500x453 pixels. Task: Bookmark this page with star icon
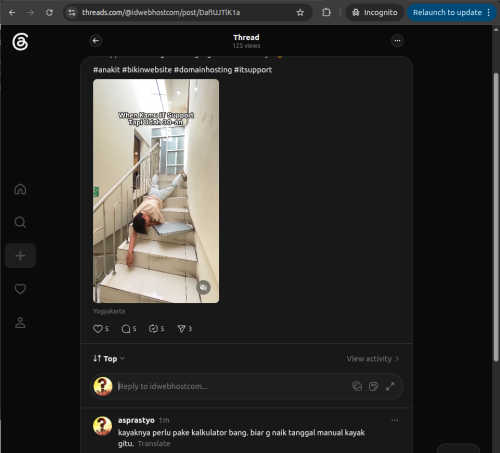tap(300, 13)
